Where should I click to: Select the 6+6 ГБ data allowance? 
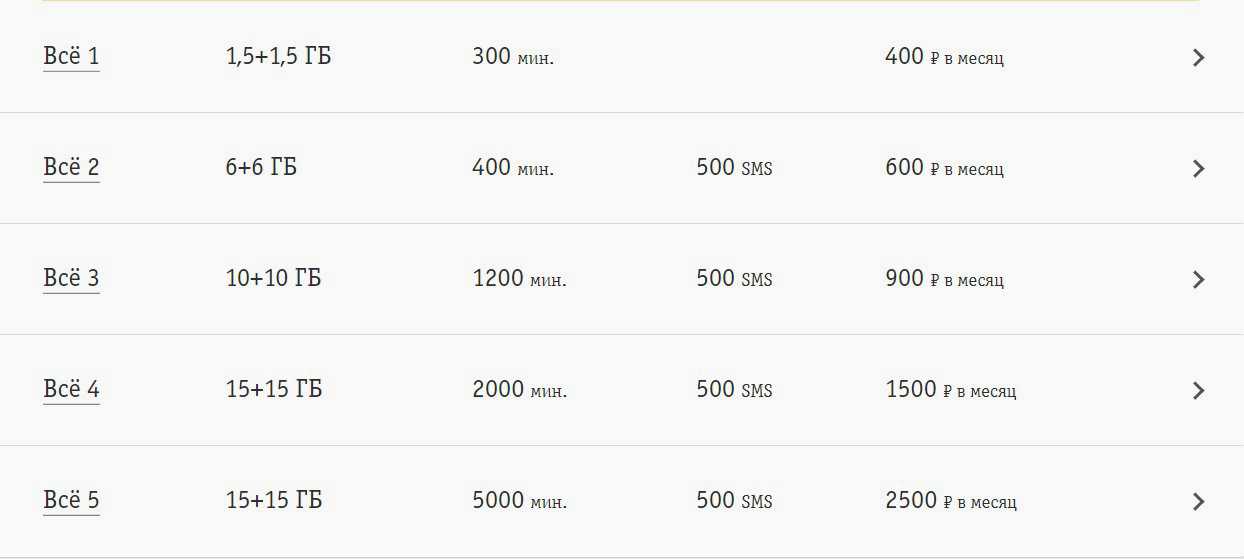[x=261, y=168]
